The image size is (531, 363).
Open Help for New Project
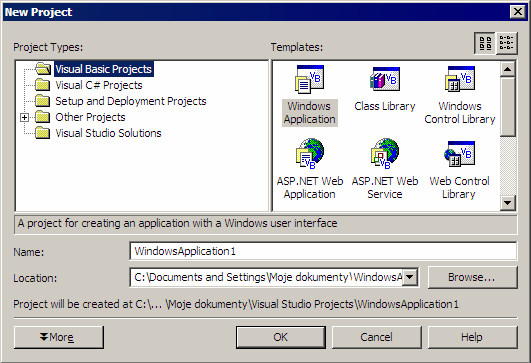click(x=472, y=337)
